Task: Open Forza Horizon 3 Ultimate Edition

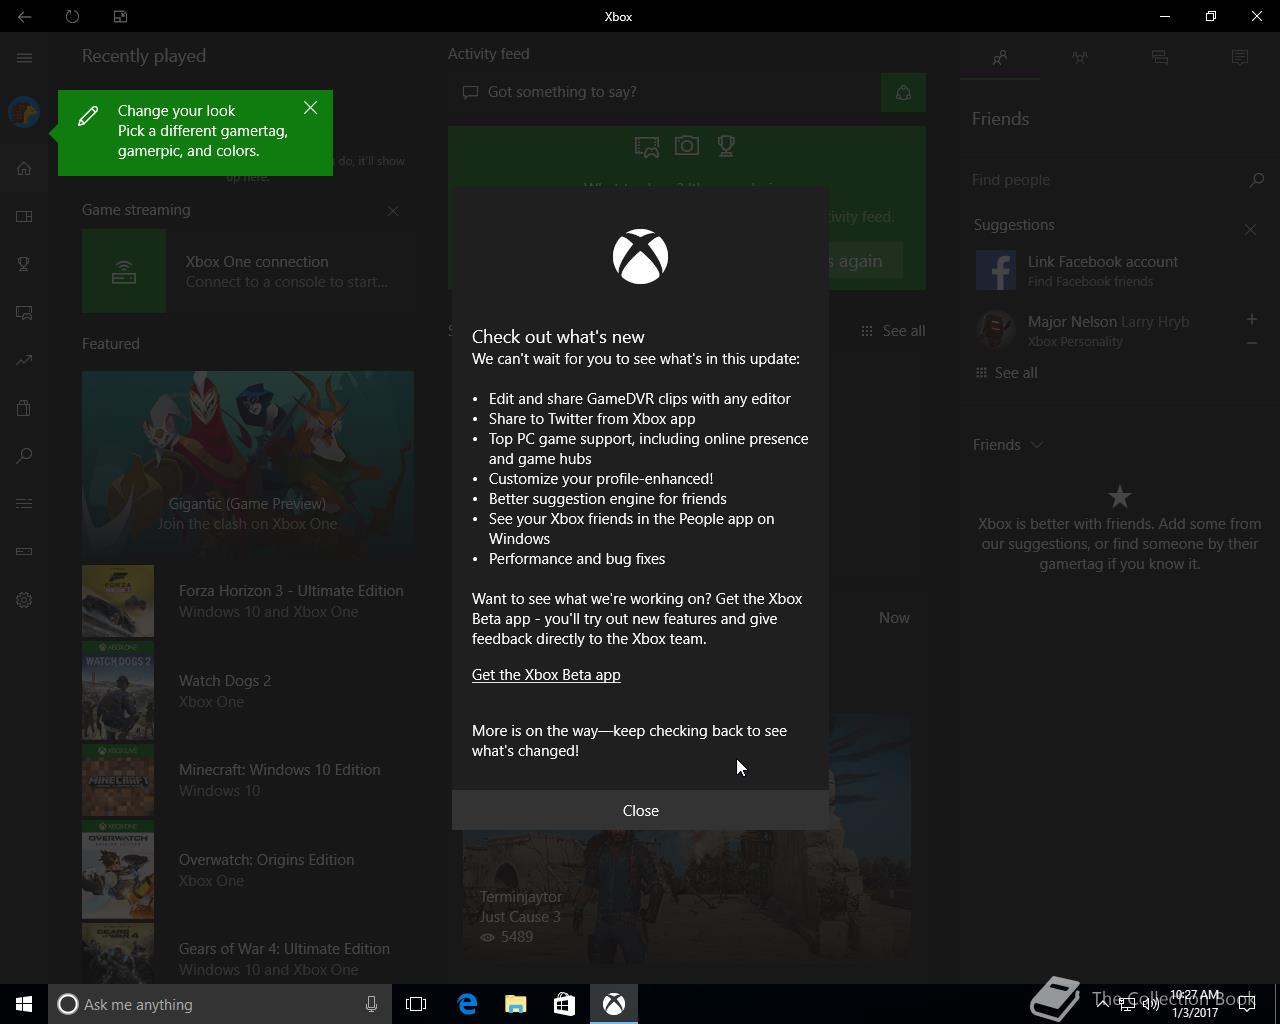Action: 248,601
